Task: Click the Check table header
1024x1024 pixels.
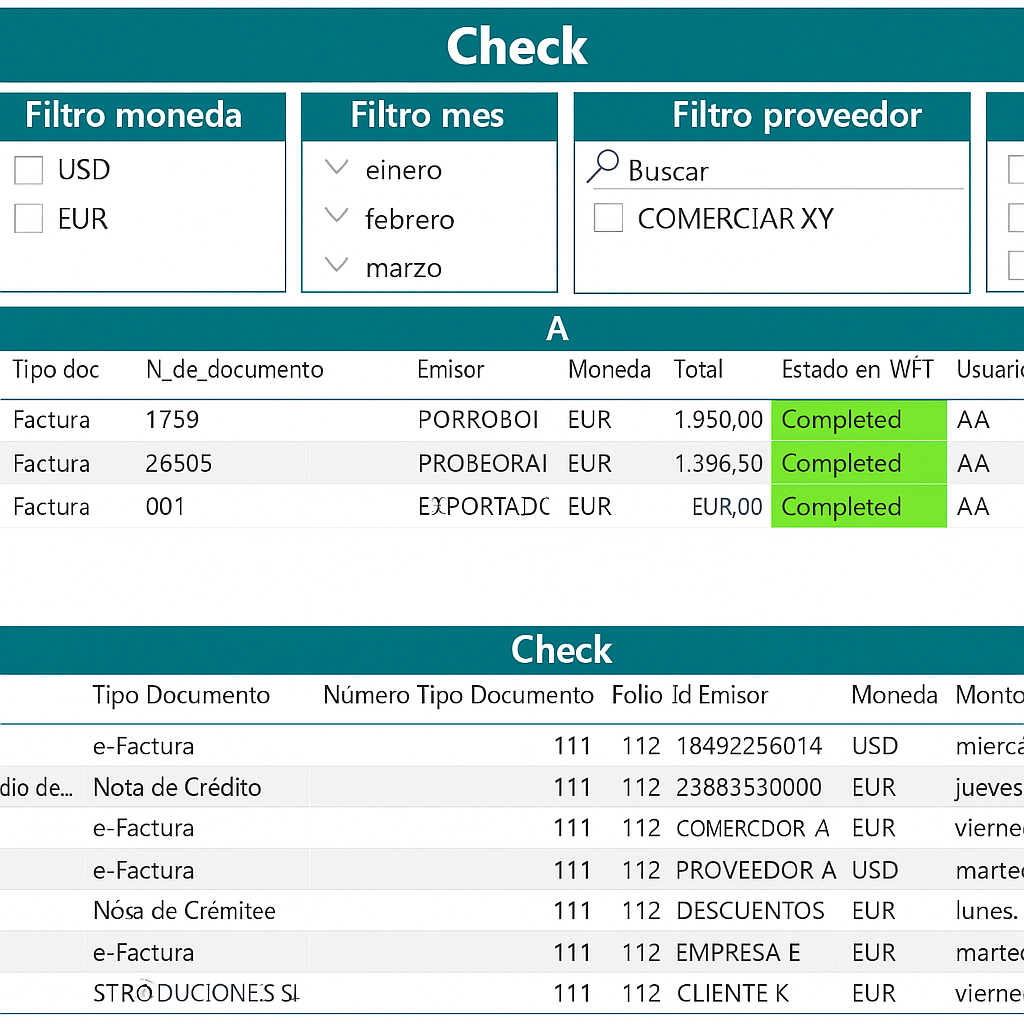Action: (561, 650)
